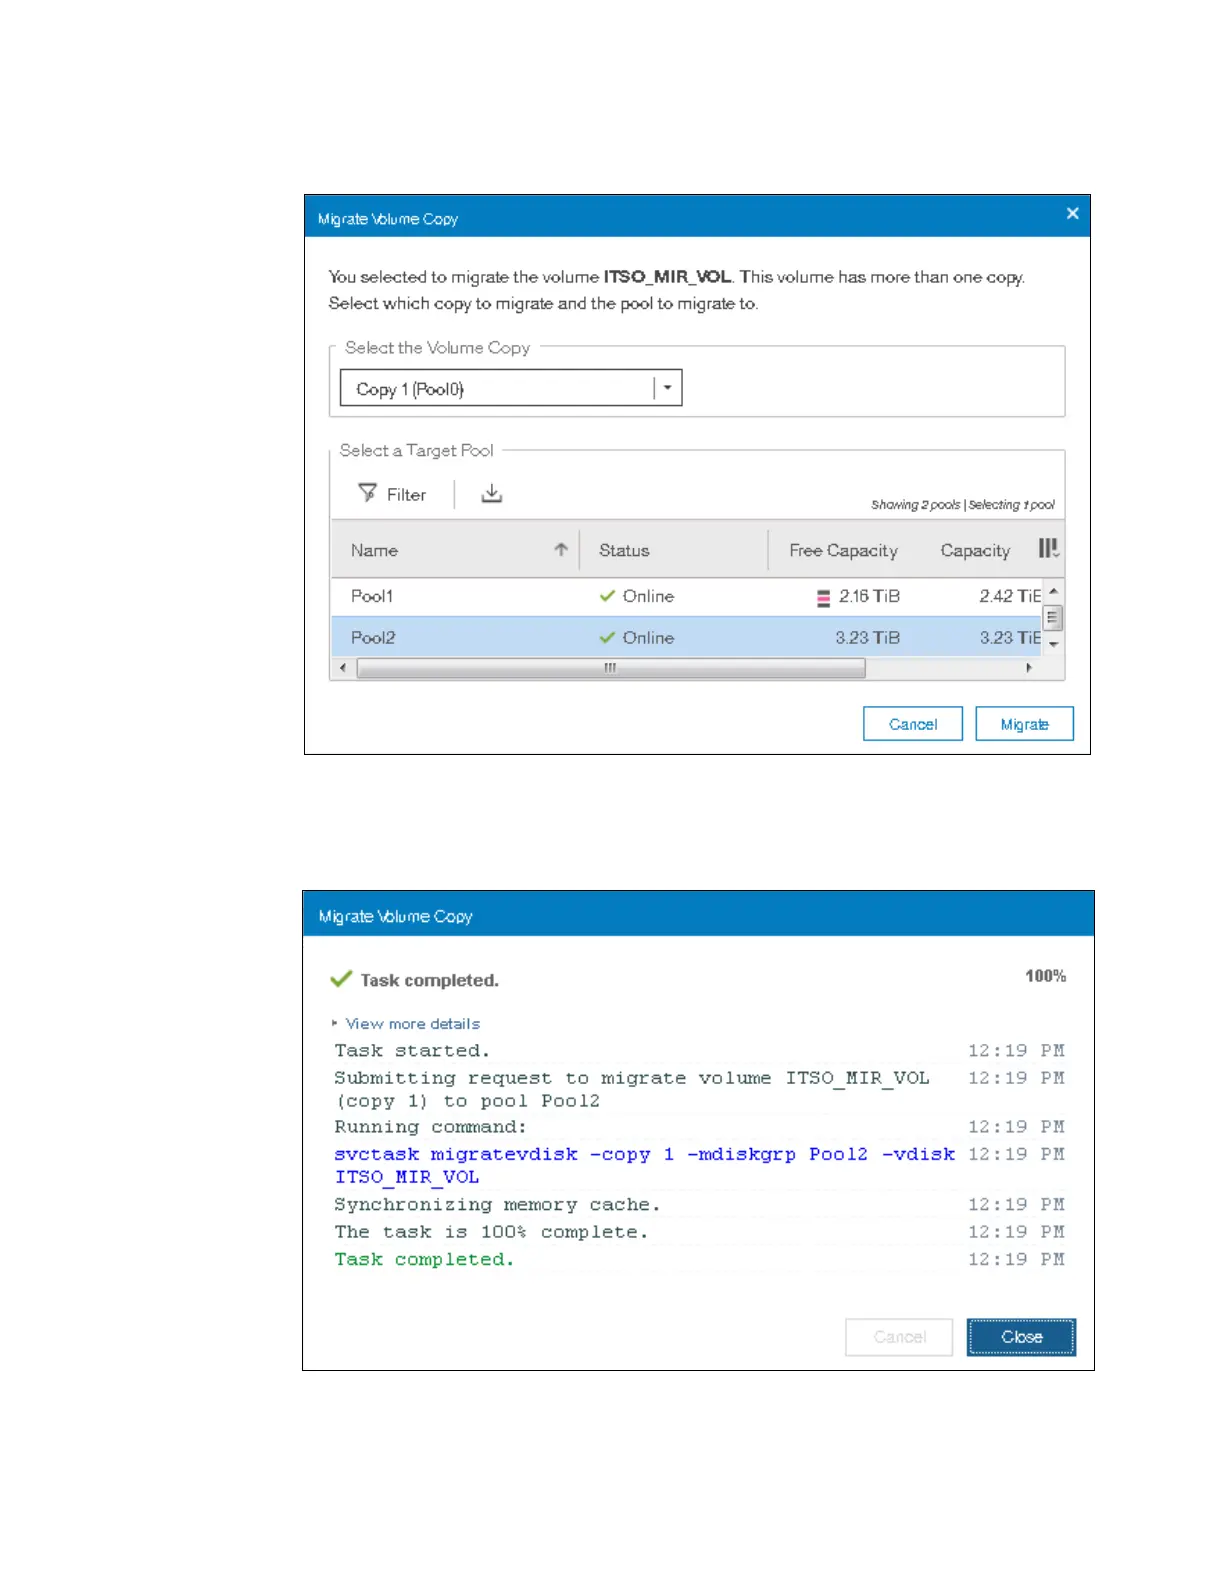Select the Pool2 row

686,637
